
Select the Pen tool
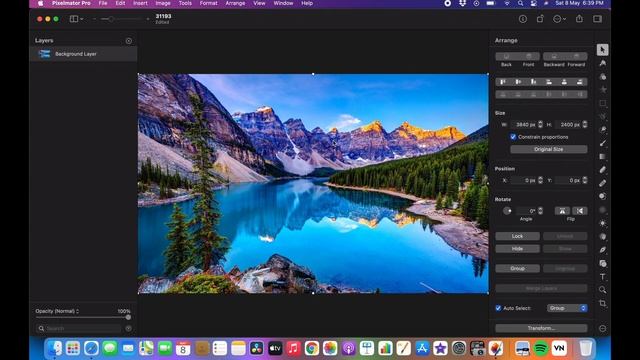point(602,250)
